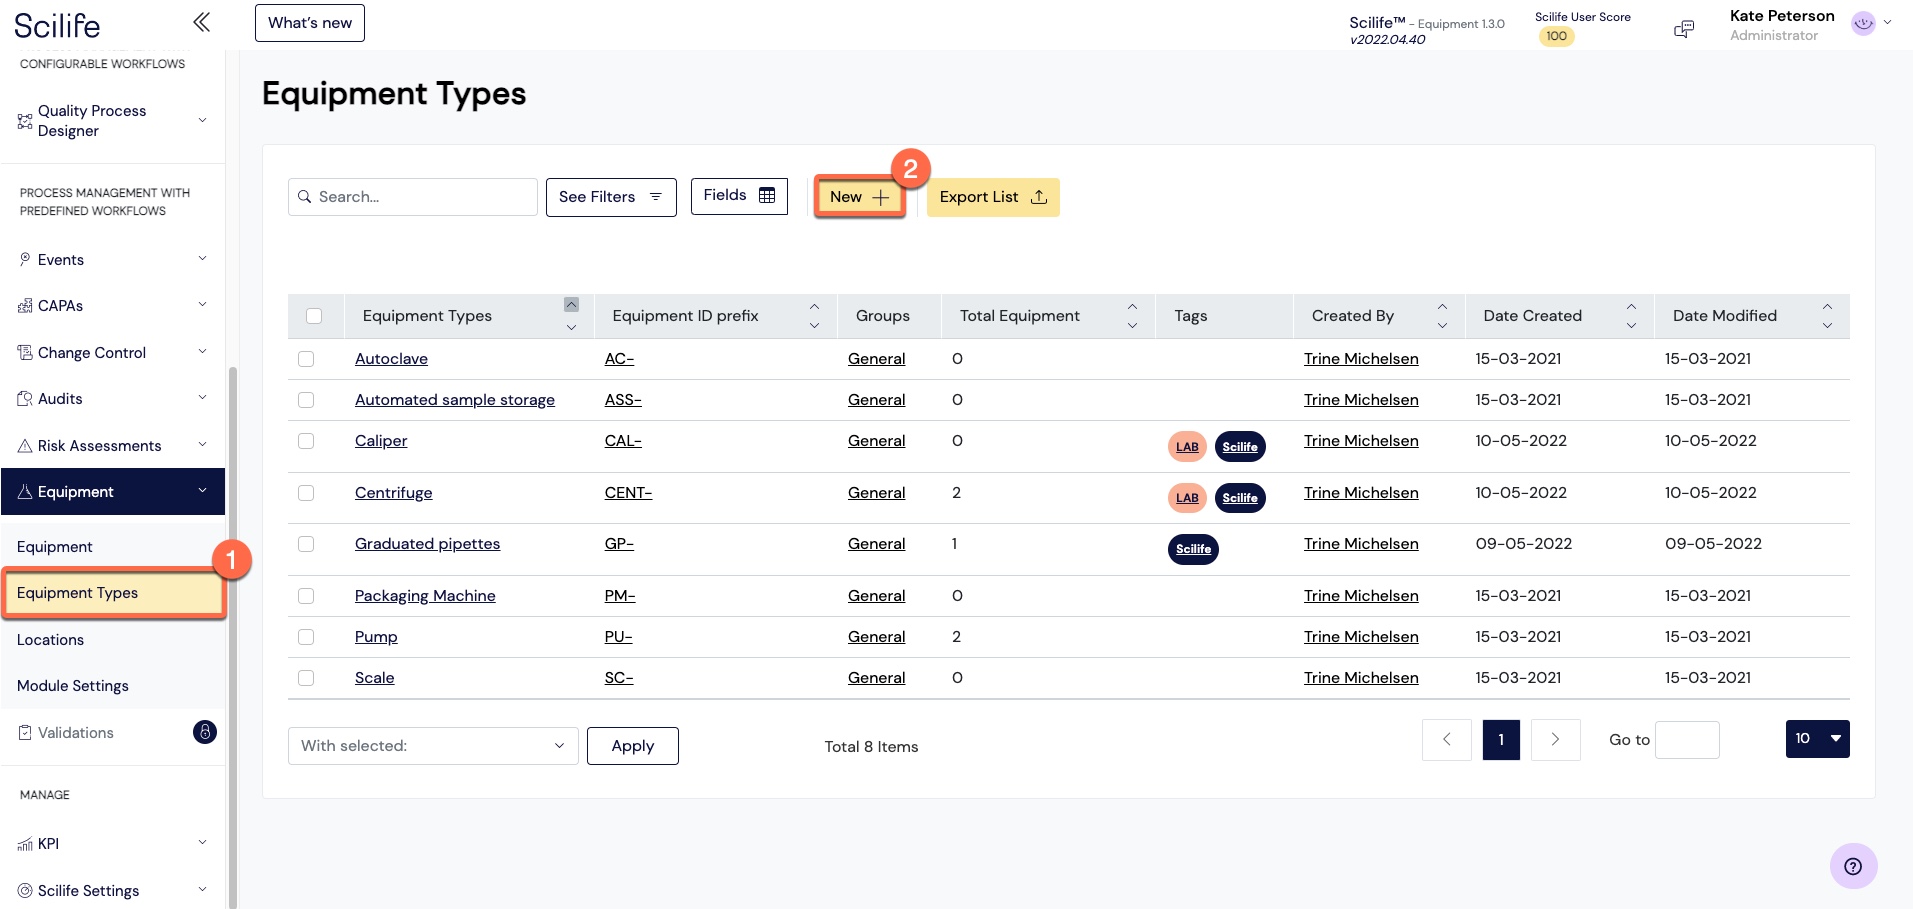Screen dimensions: 1913x909
Task: Click the Scilife Settings gear icon
Action: coord(25,890)
